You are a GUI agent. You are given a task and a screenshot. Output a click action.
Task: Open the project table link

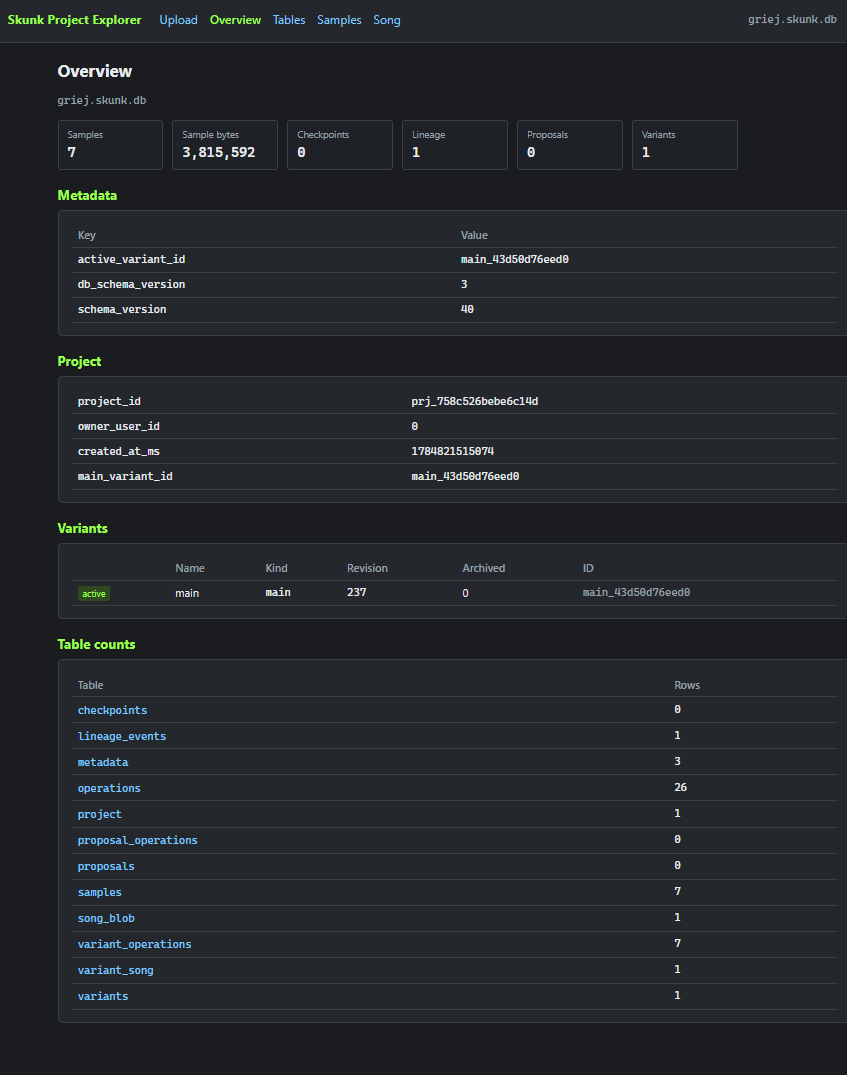coord(99,814)
